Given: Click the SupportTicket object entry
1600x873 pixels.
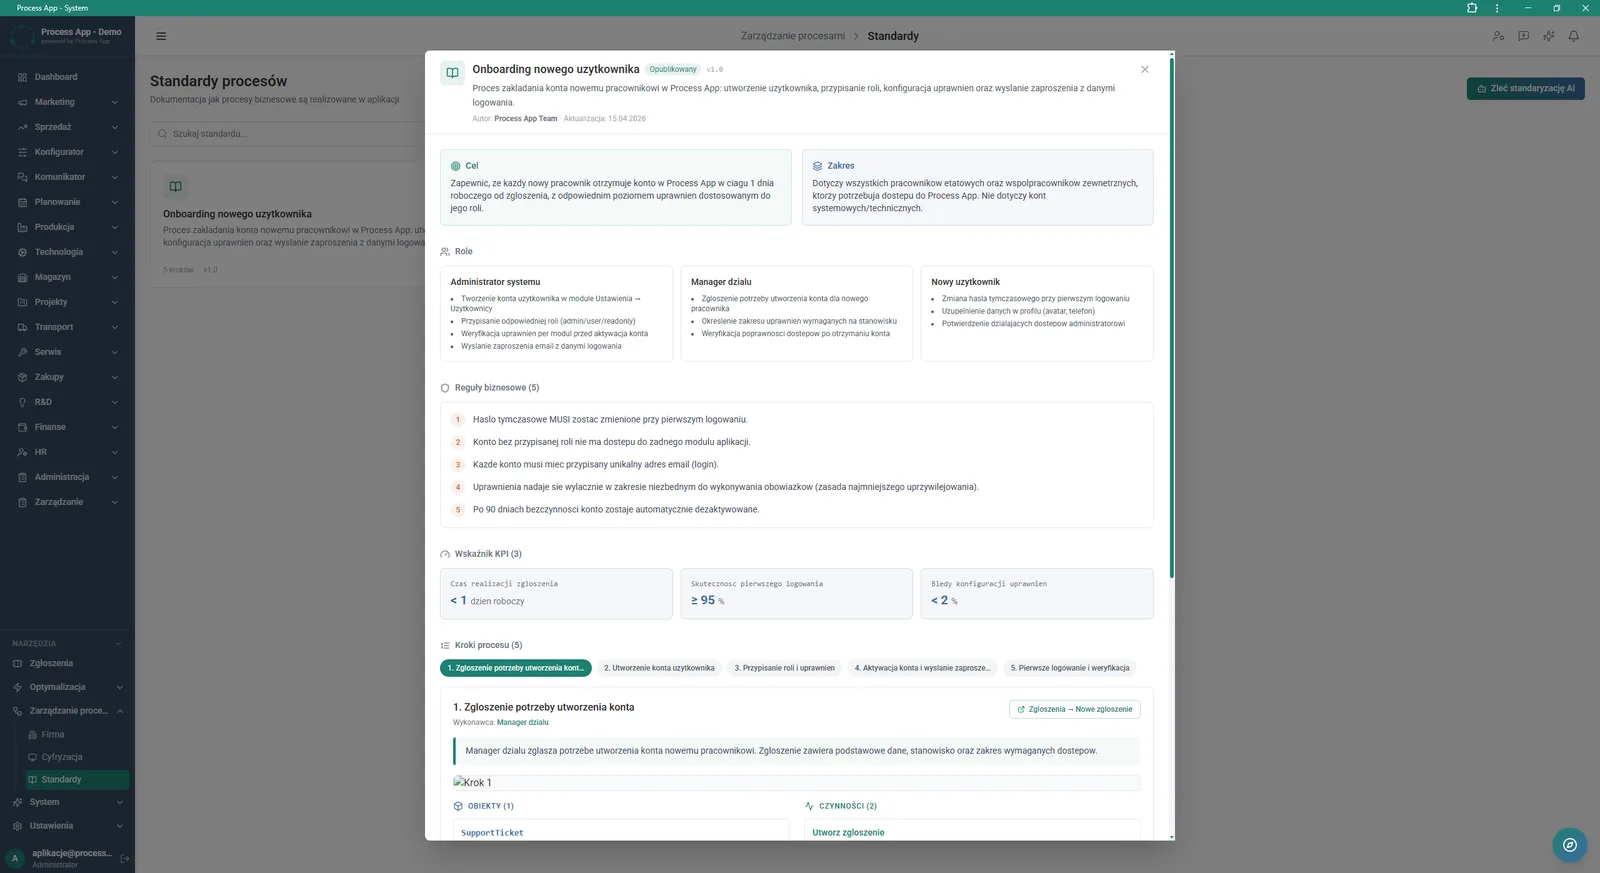Looking at the screenshot, I should 492,832.
